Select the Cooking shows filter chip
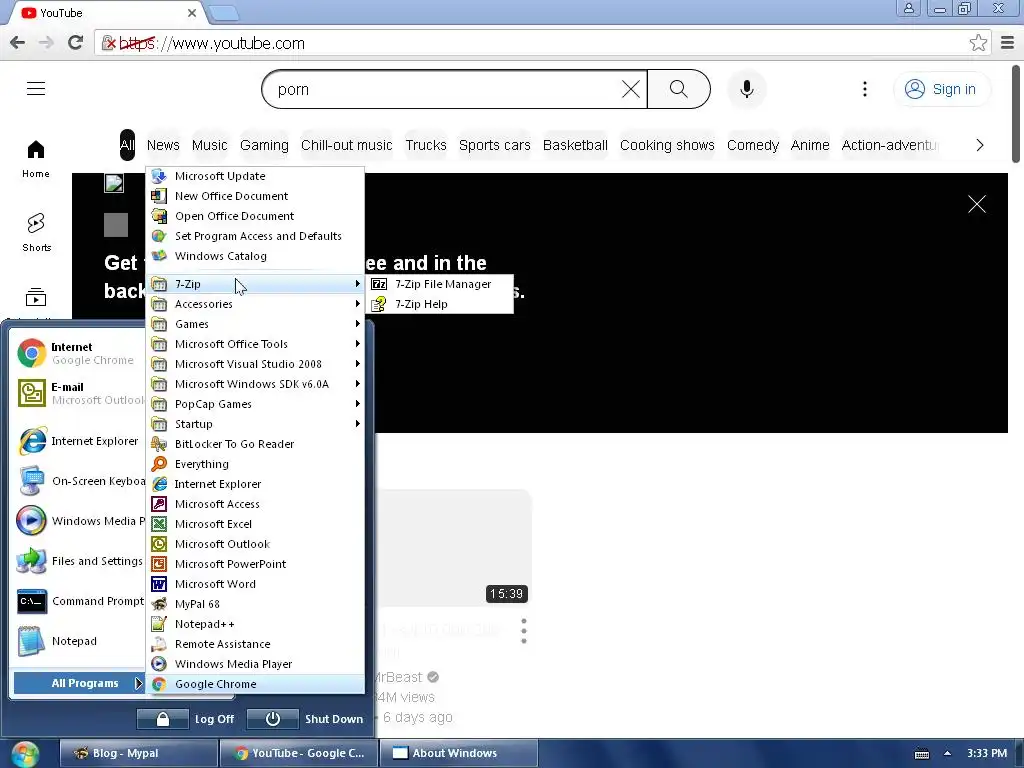Screen dimensions: 1024x768 pos(667,145)
